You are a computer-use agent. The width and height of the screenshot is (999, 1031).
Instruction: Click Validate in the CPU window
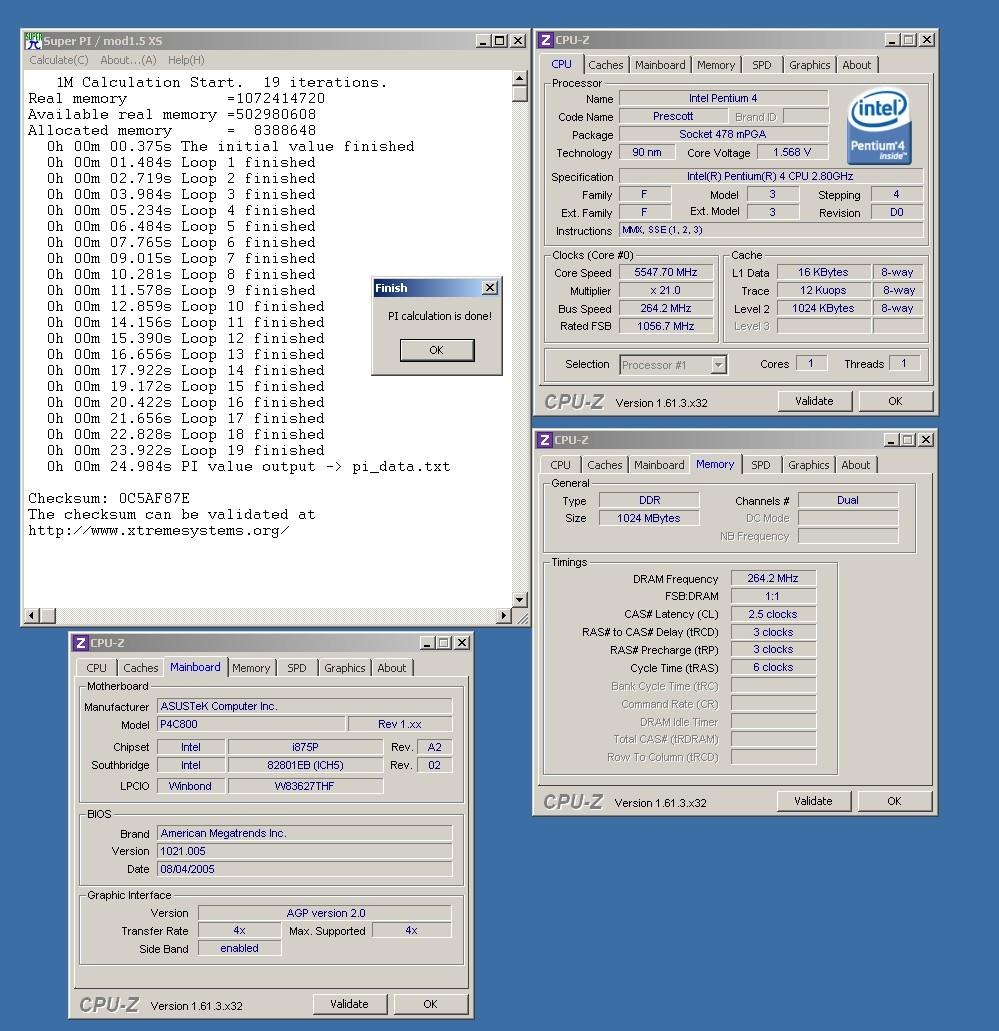[x=814, y=401]
